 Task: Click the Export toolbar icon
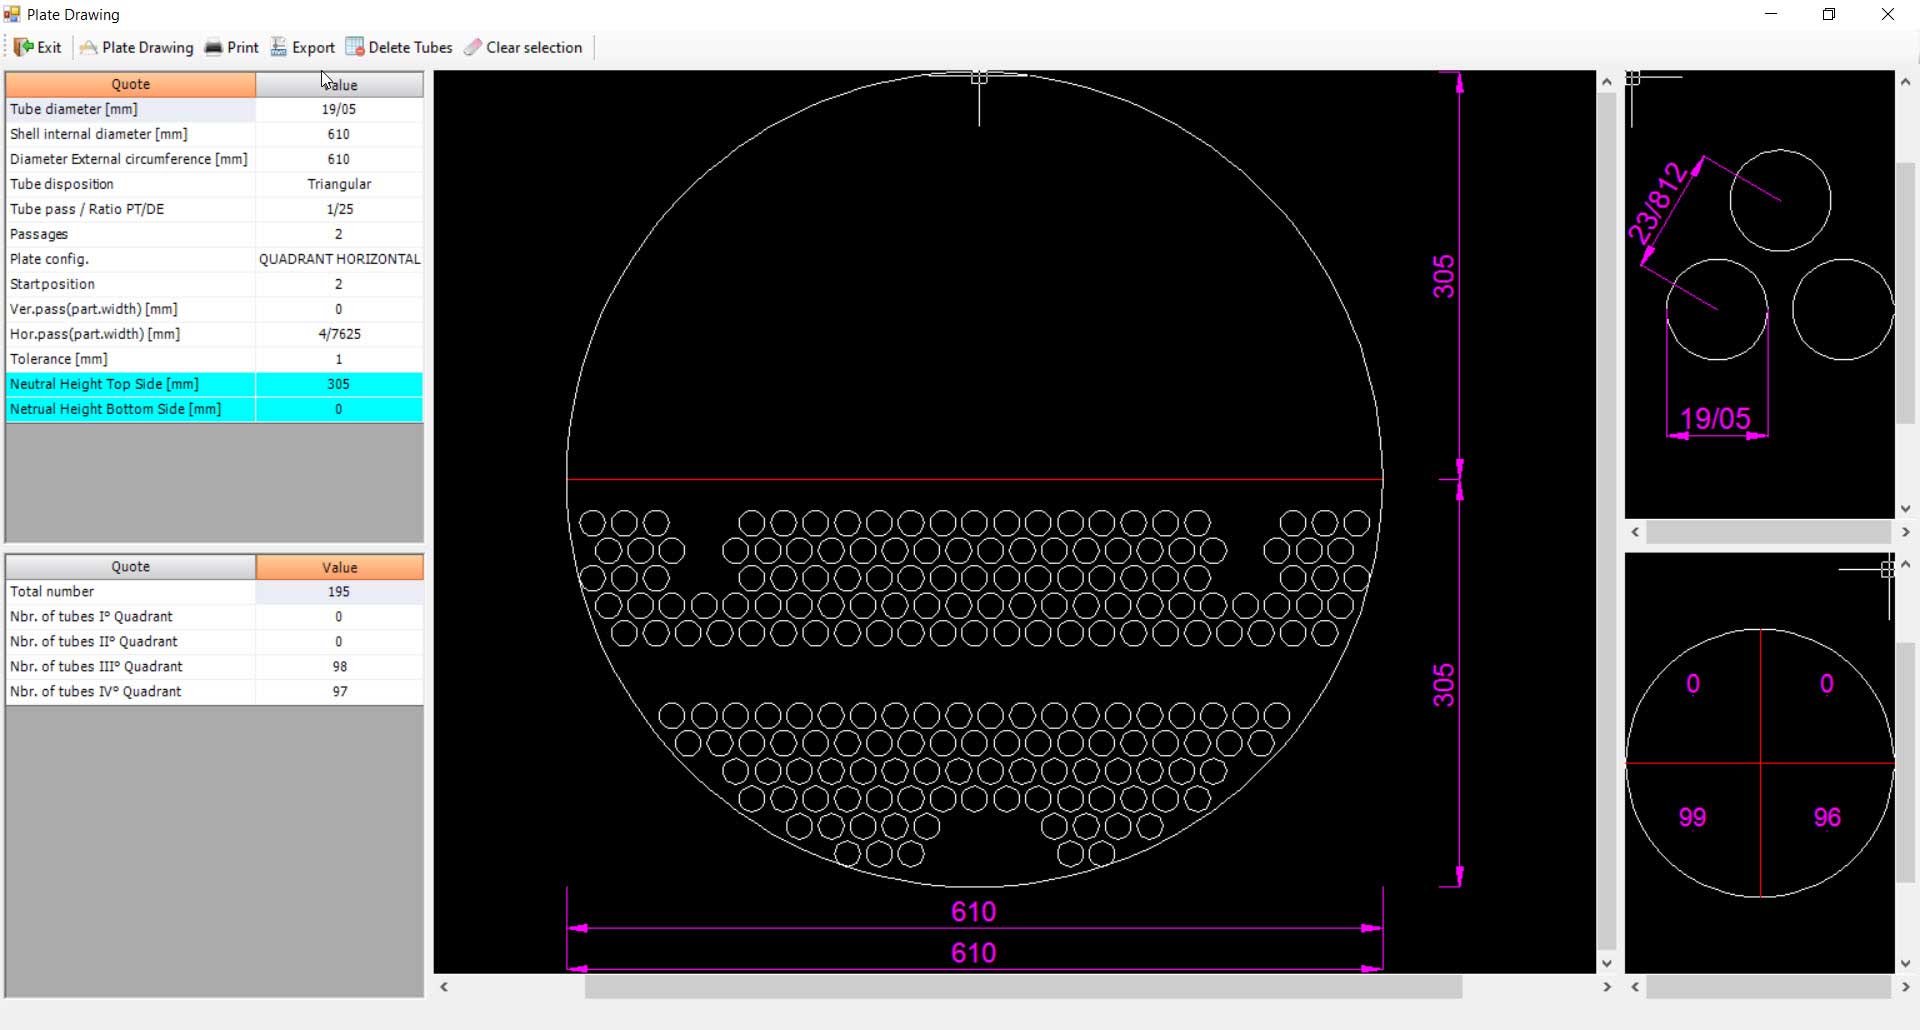(x=278, y=47)
